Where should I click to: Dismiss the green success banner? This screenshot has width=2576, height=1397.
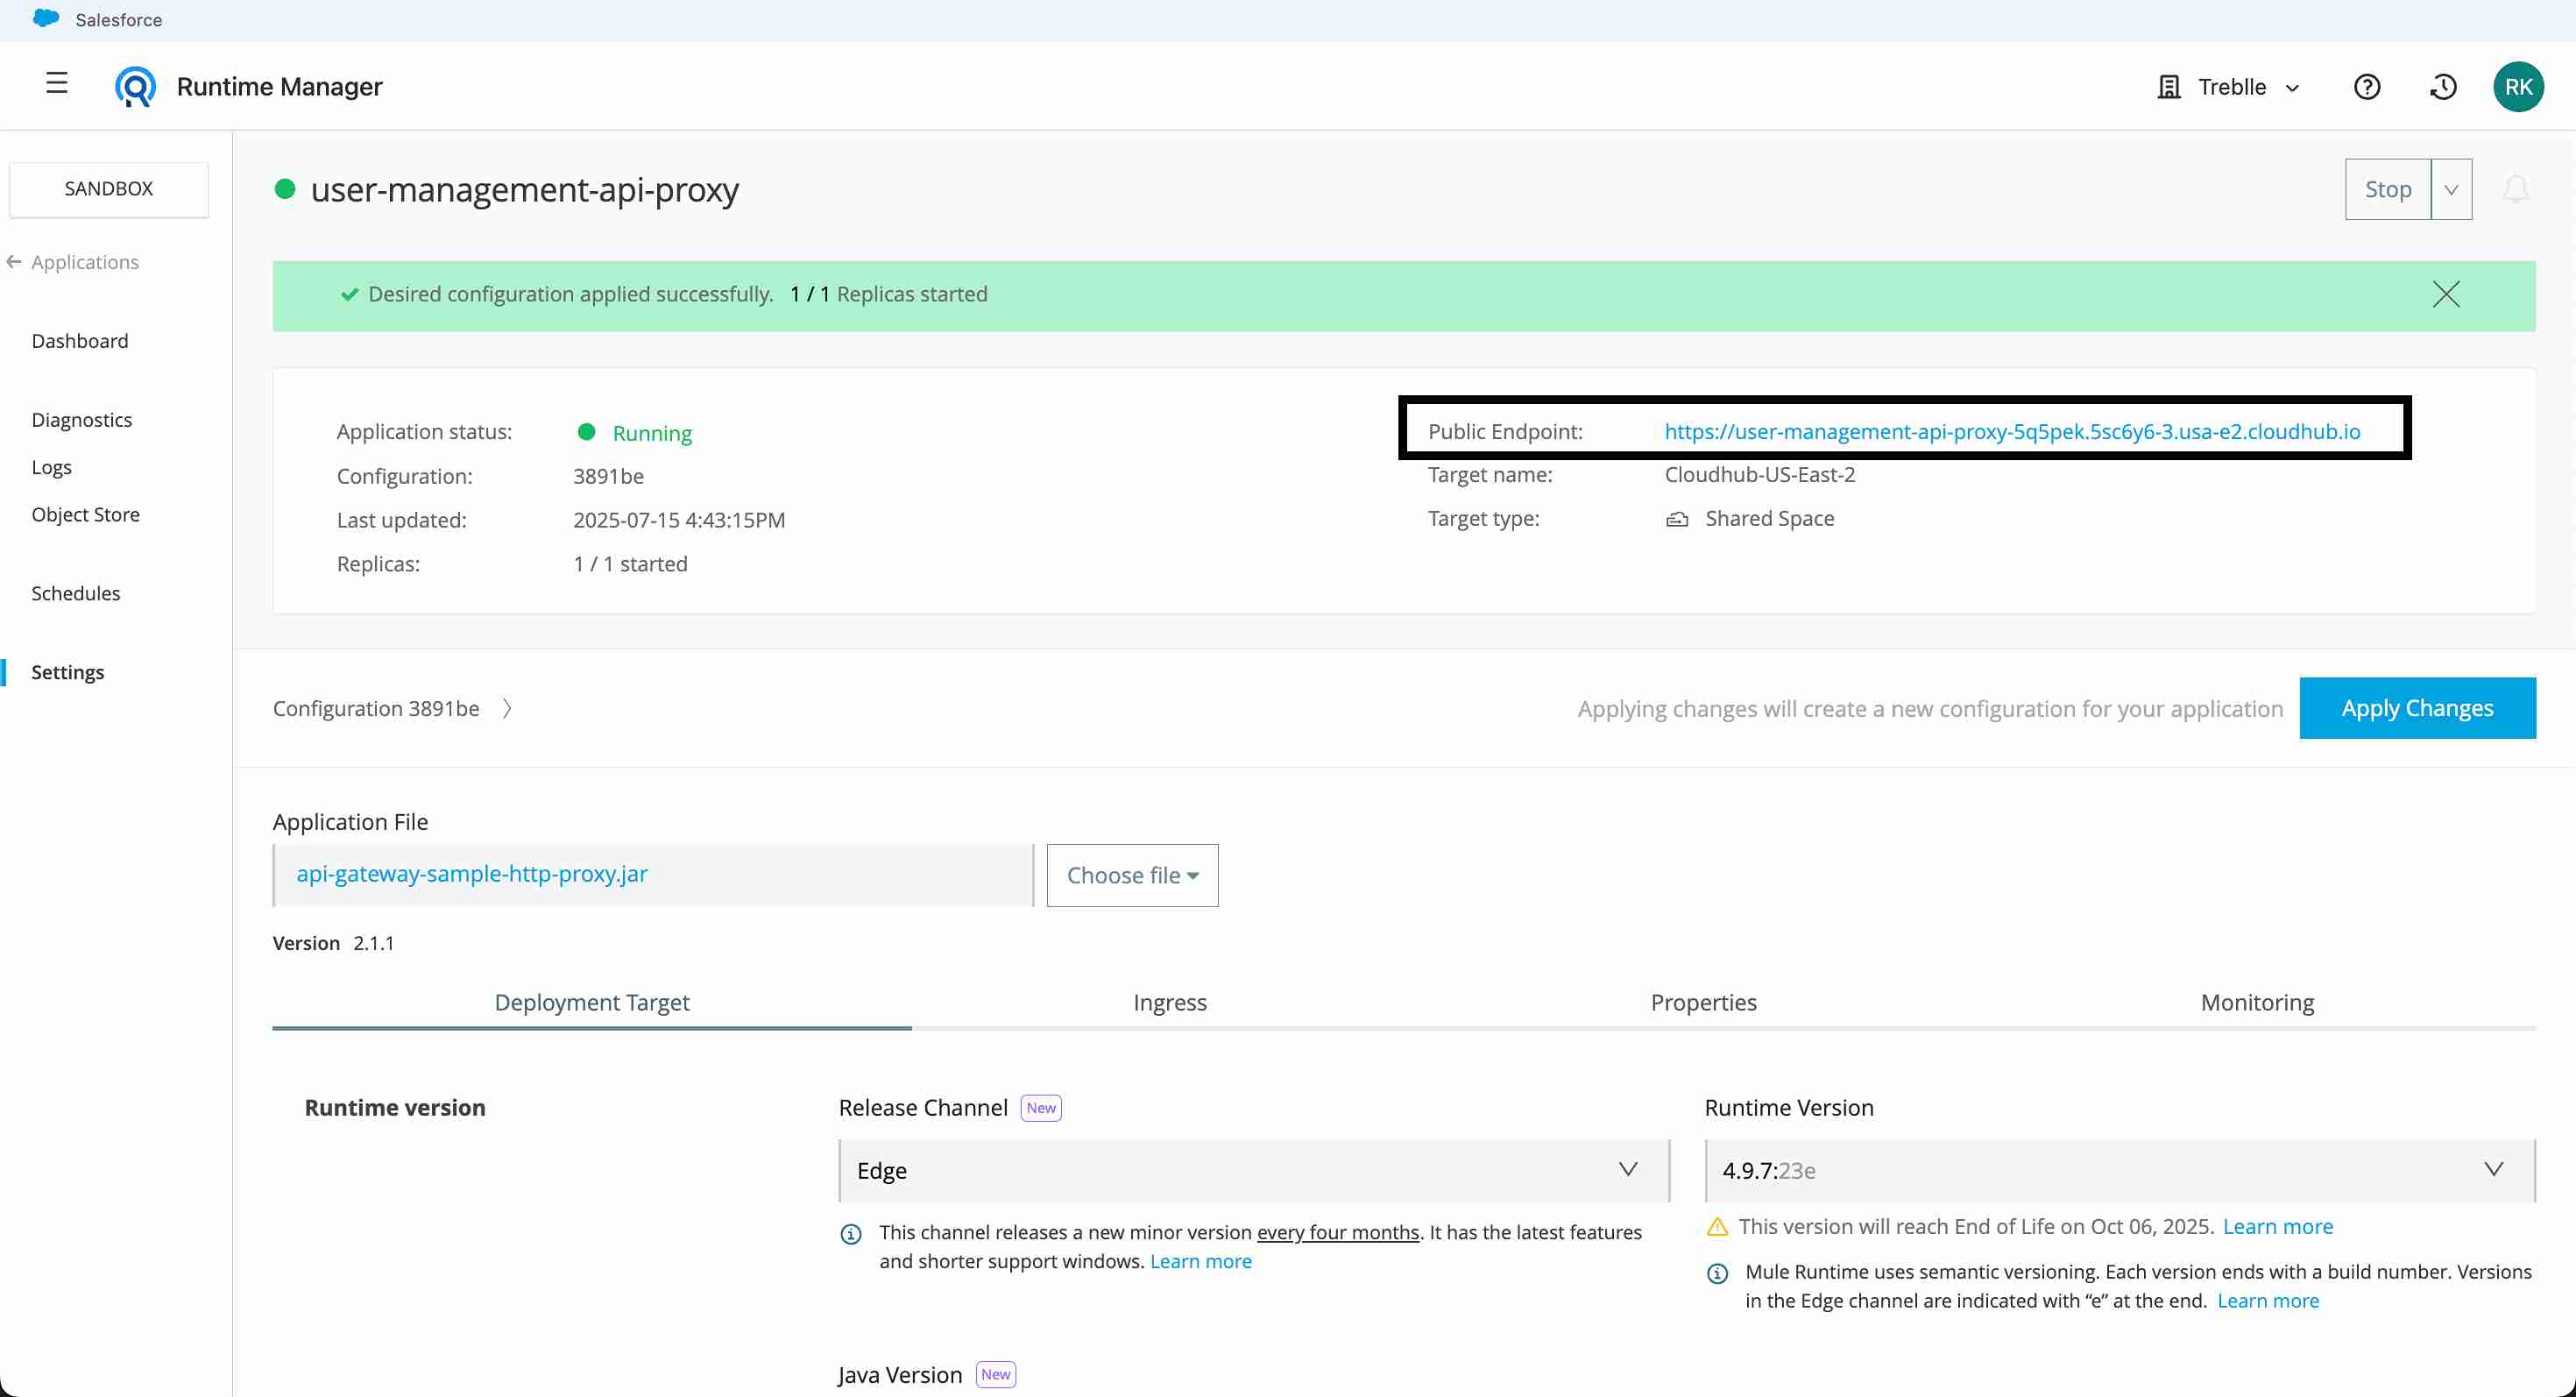[x=2446, y=294]
